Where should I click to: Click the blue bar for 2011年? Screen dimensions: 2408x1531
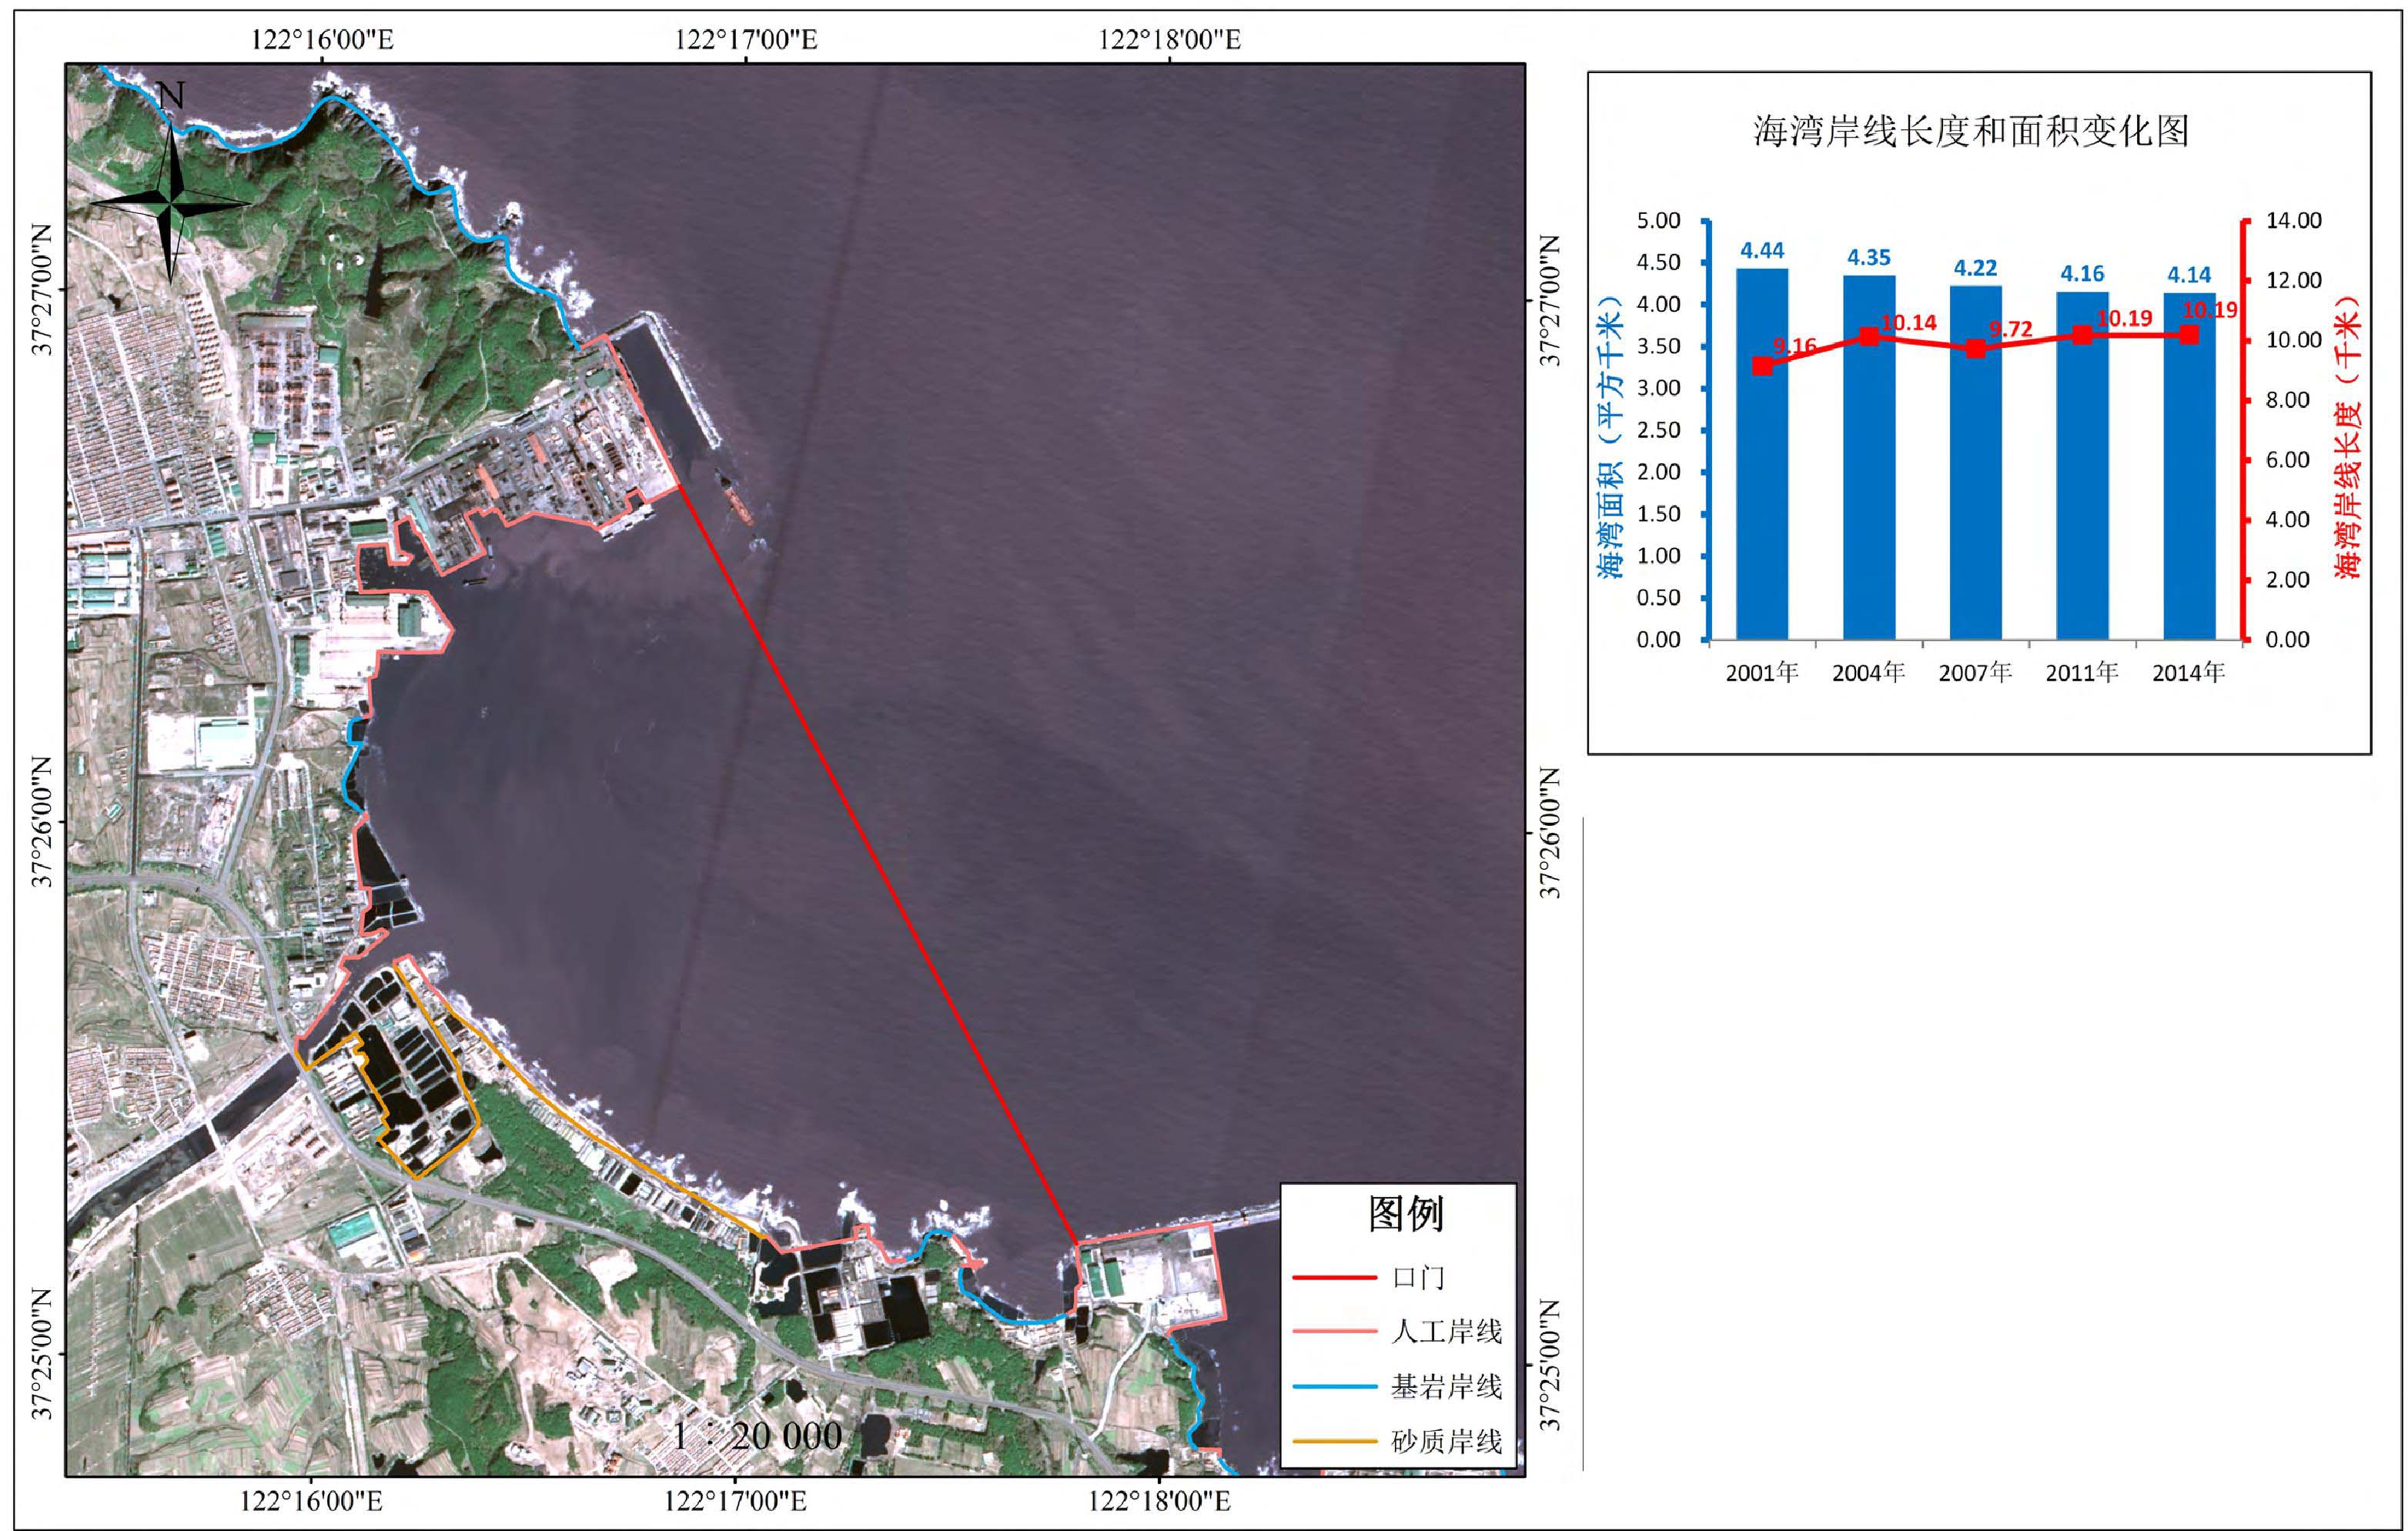[x=2083, y=466]
